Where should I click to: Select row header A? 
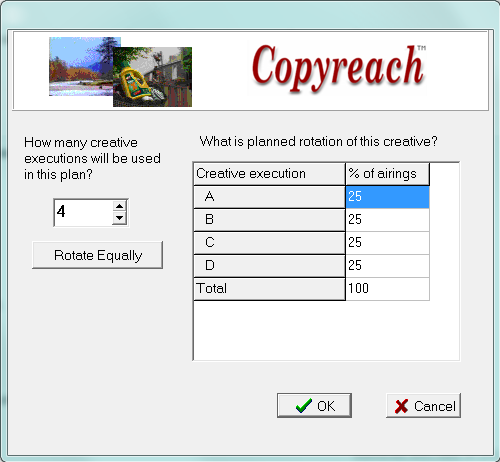click(x=269, y=197)
